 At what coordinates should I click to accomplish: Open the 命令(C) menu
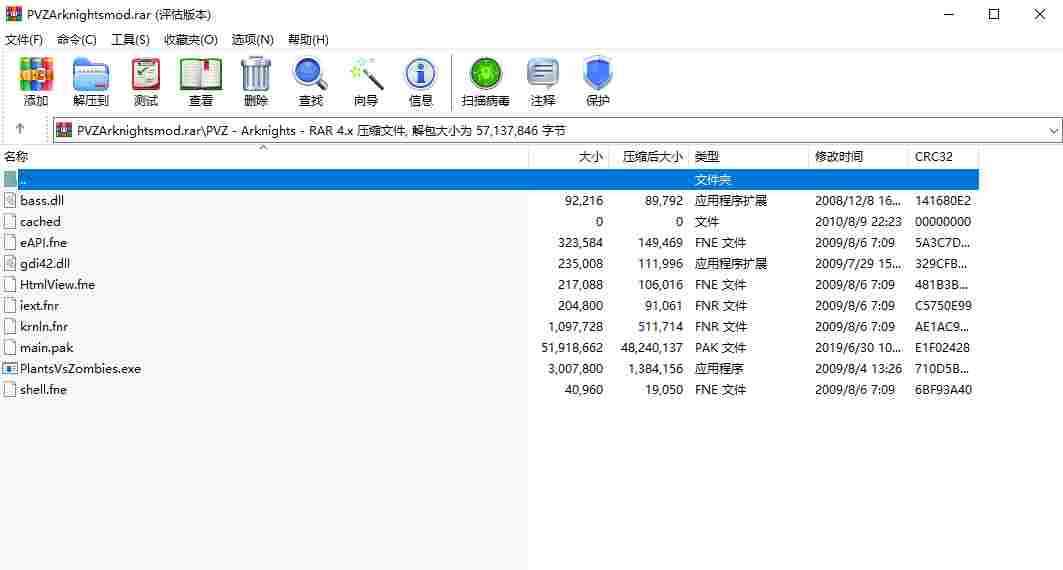tap(77, 40)
